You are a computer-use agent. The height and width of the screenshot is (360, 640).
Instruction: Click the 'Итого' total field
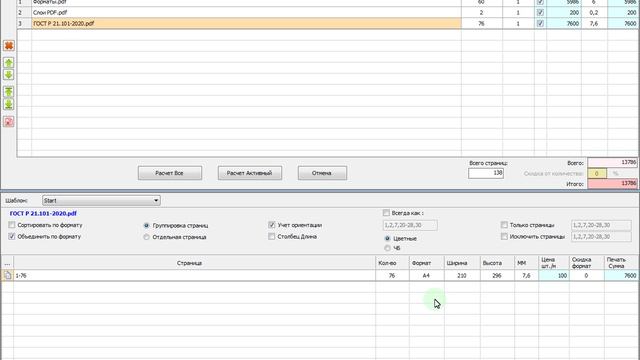tap(613, 184)
